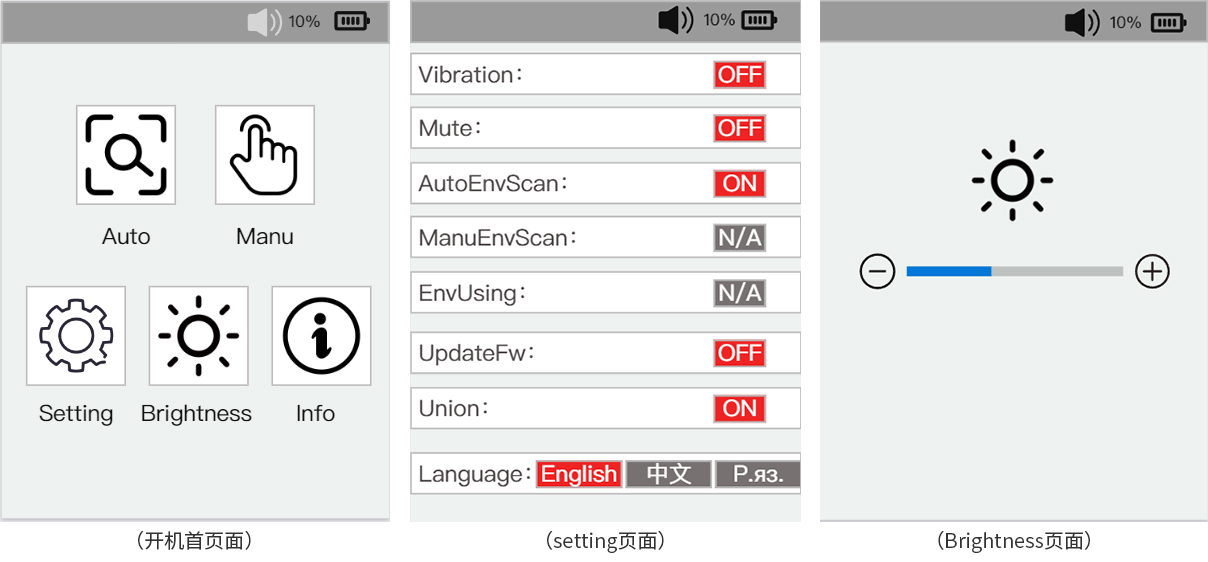The height and width of the screenshot is (562, 1208).
Task: Toggle the Mute OFF switch
Action: [740, 128]
